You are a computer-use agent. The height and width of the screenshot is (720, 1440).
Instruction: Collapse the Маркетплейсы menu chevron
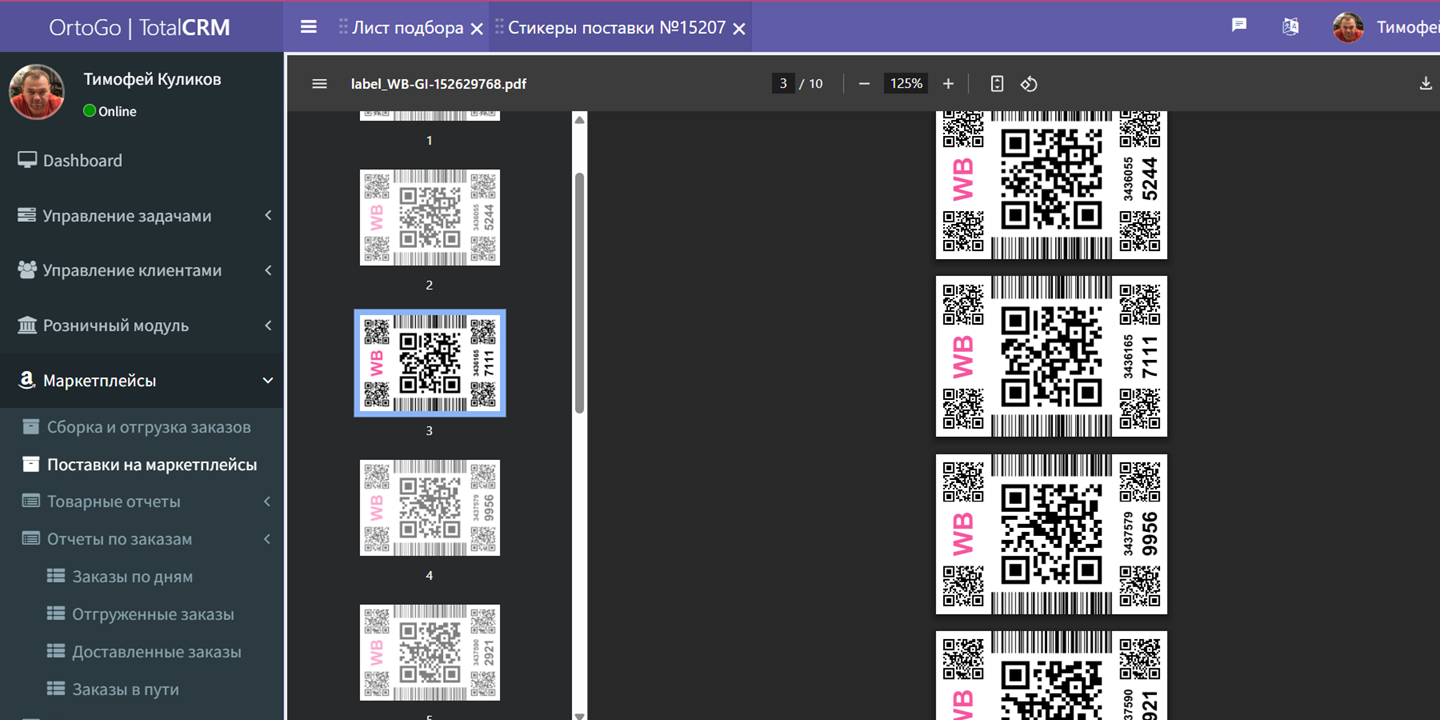[x=268, y=380]
